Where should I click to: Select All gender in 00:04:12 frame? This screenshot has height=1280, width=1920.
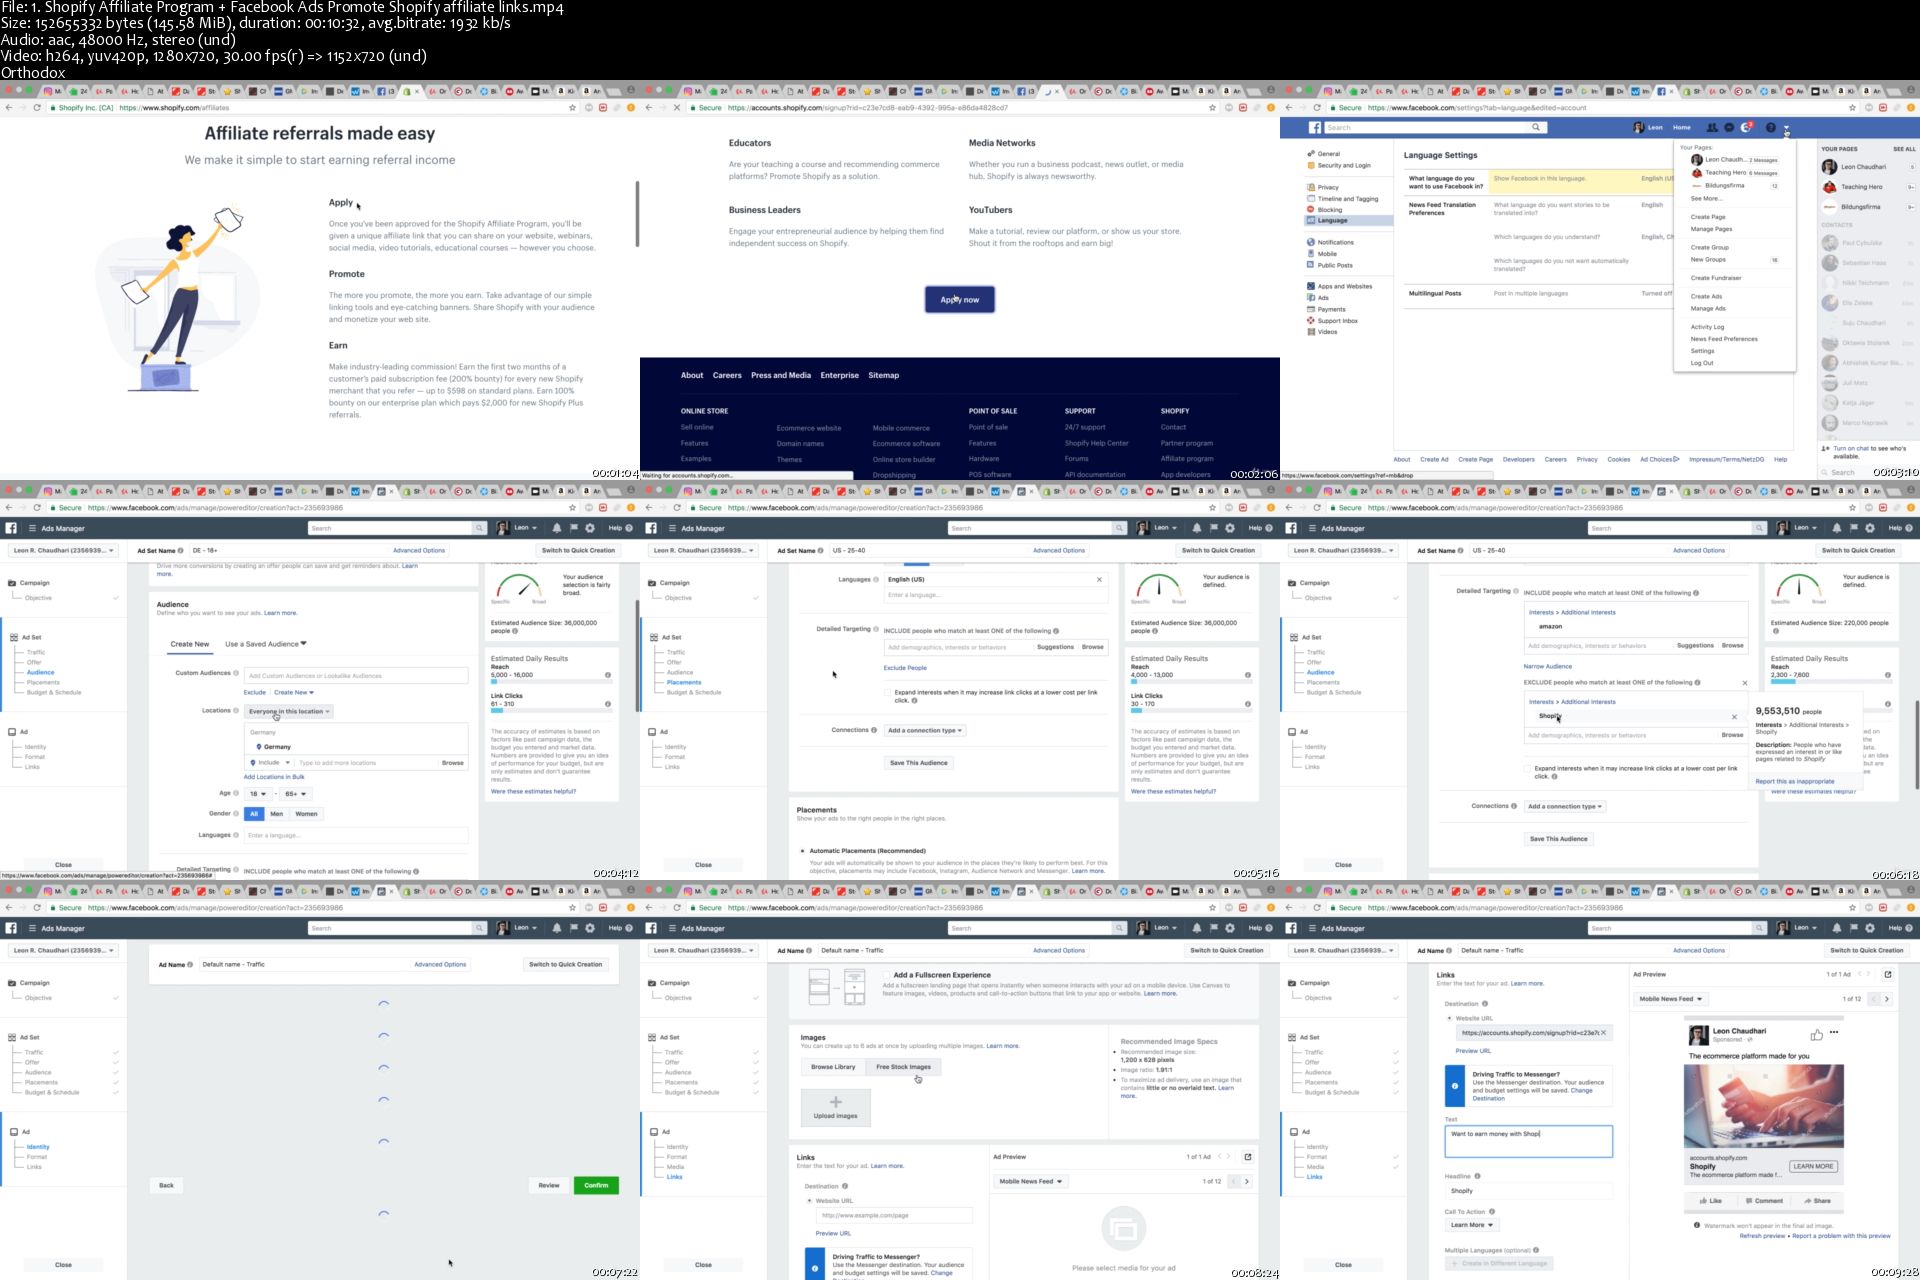(254, 814)
